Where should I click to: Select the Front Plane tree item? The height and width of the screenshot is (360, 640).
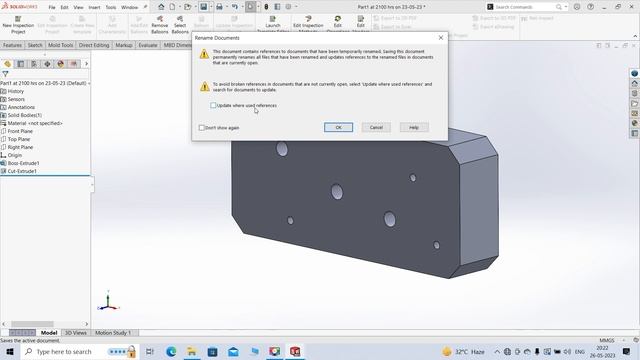(x=20, y=131)
